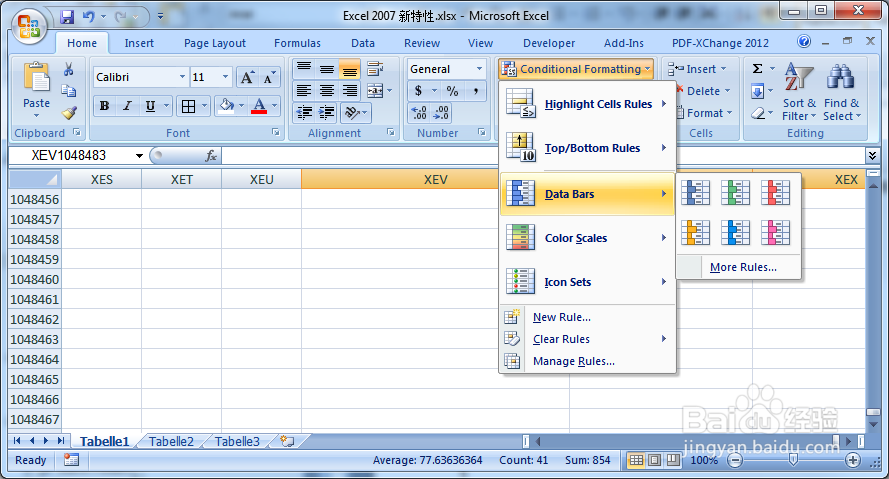Image resolution: width=889 pixels, height=479 pixels.
Task: Open Icon Sets submenu
Action: 587,282
